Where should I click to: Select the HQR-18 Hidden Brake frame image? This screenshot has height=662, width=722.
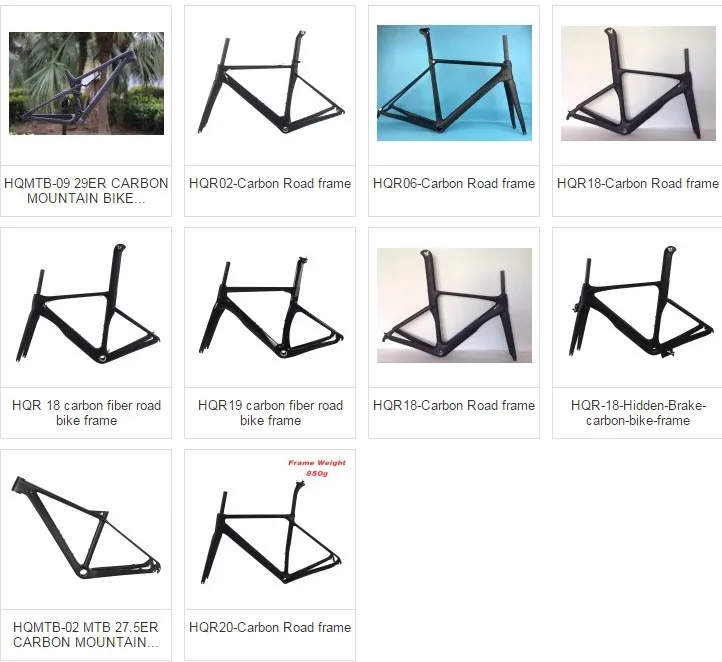tap(638, 305)
